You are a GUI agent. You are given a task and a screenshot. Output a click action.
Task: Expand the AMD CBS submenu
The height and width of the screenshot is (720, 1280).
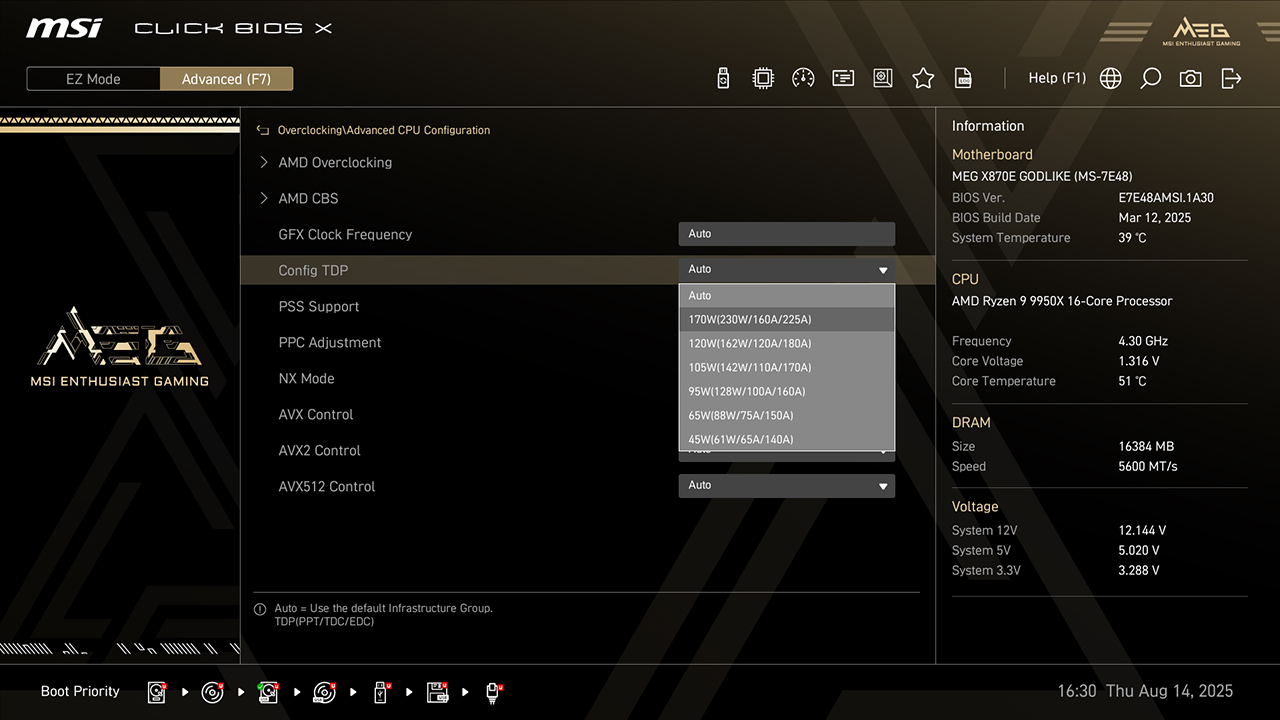click(308, 198)
